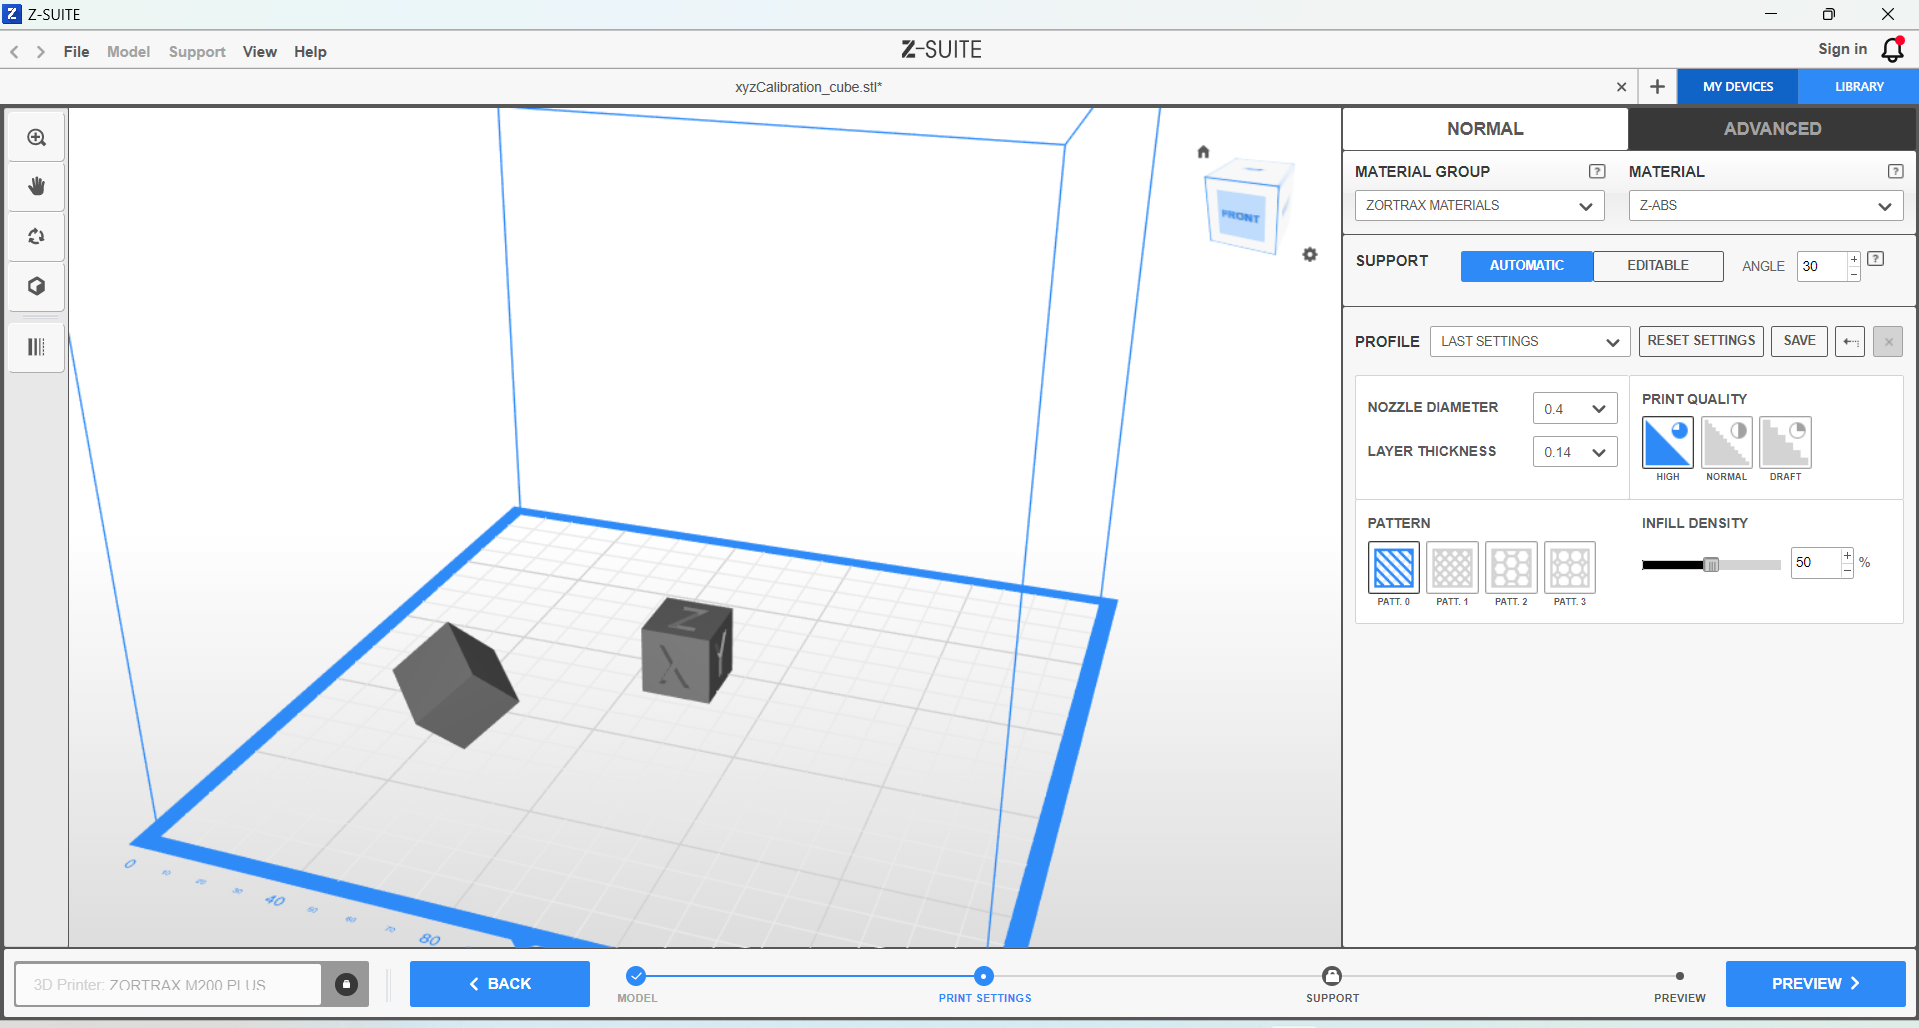1919x1028 pixels.
Task: Select the XYZ calibration cube model
Action: [687, 650]
